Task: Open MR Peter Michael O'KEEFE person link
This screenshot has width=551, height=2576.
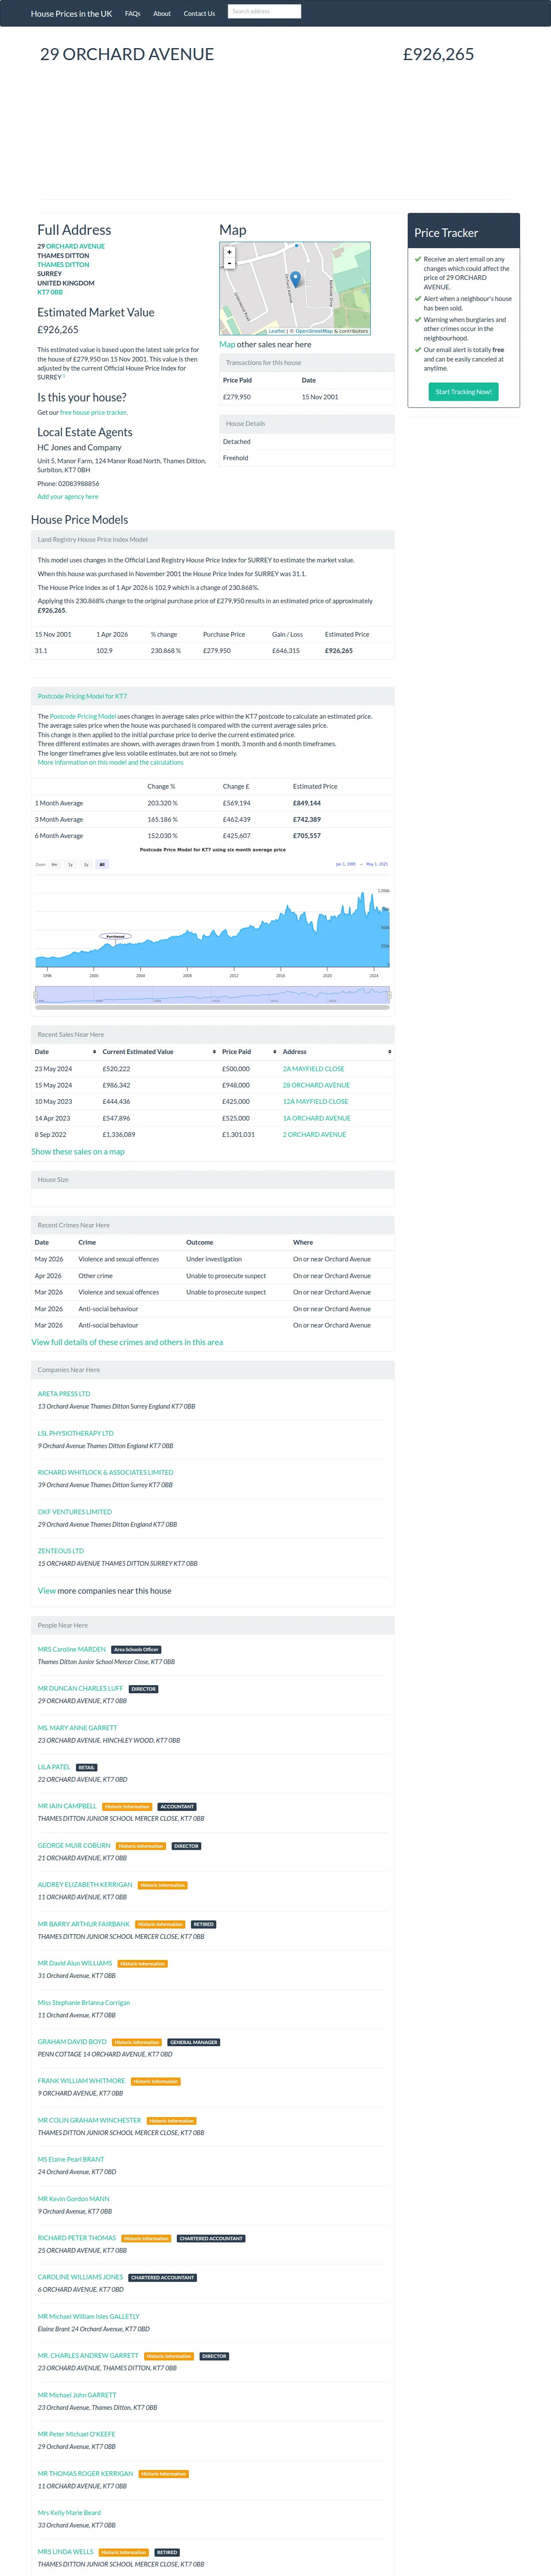Action: 77,2434
